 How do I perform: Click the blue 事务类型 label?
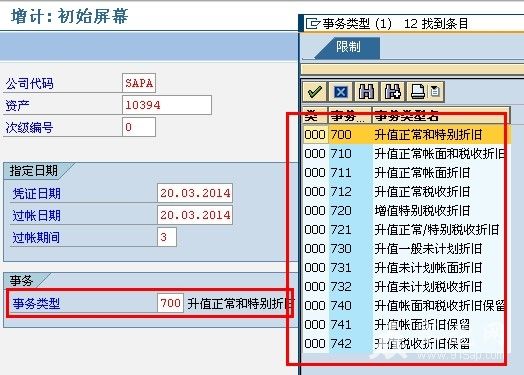(x=36, y=304)
